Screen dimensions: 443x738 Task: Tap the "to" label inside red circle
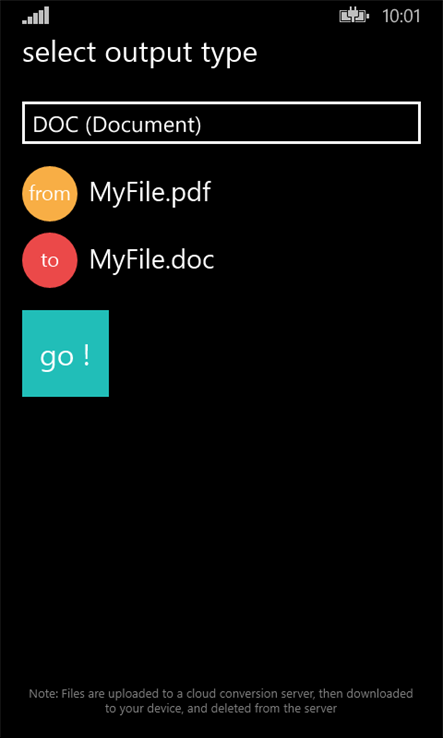tap(49, 260)
